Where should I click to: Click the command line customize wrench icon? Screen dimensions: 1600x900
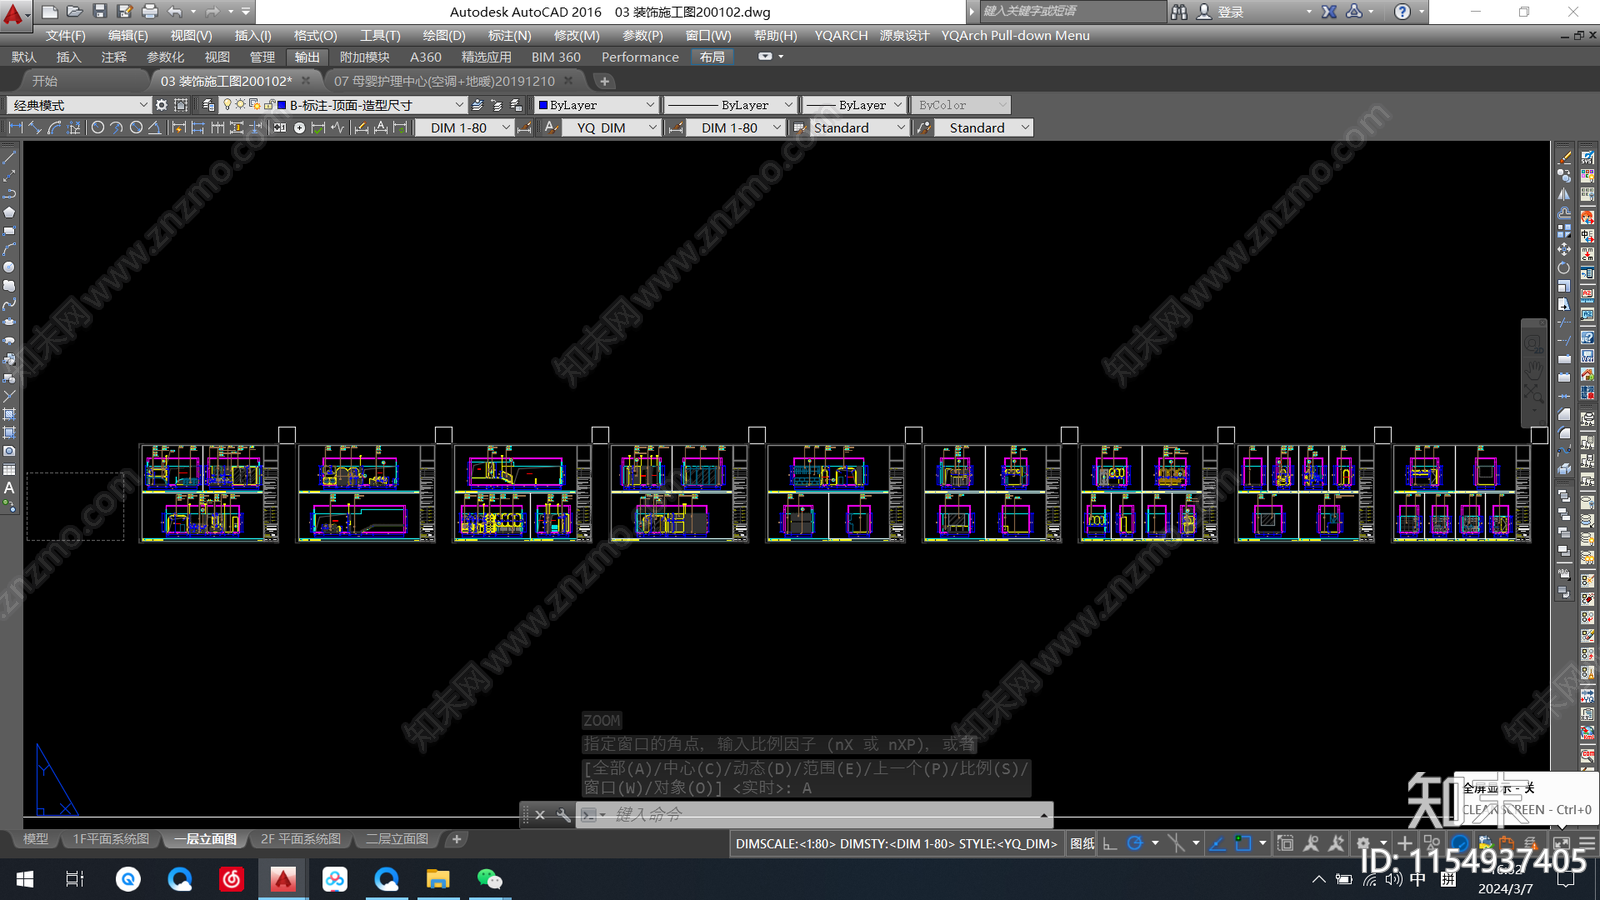pos(563,815)
